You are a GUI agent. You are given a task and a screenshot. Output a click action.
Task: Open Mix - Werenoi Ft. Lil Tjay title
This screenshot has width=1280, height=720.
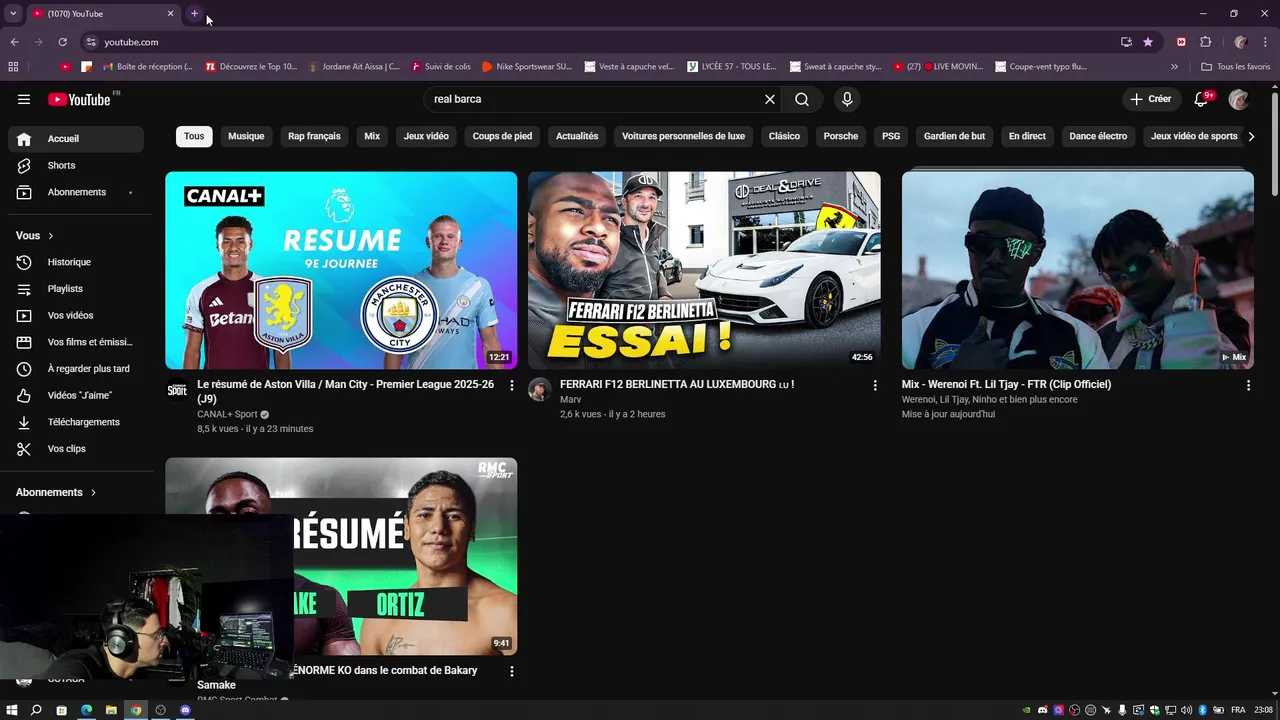click(x=1006, y=384)
